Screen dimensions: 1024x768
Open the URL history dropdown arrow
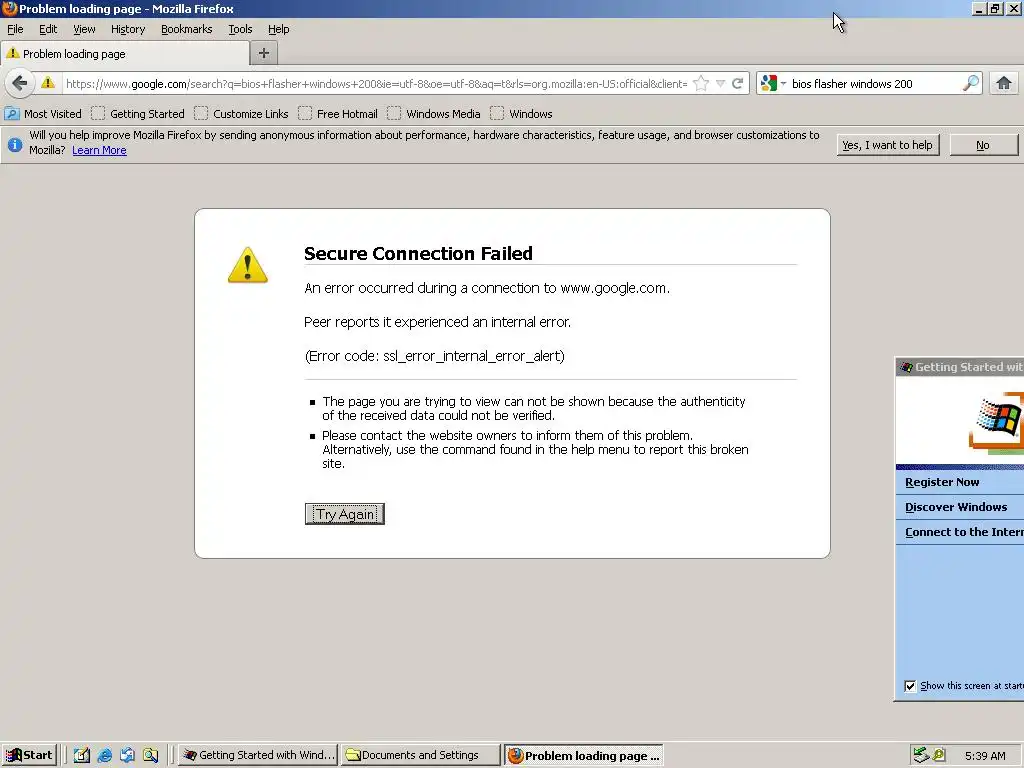point(720,84)
